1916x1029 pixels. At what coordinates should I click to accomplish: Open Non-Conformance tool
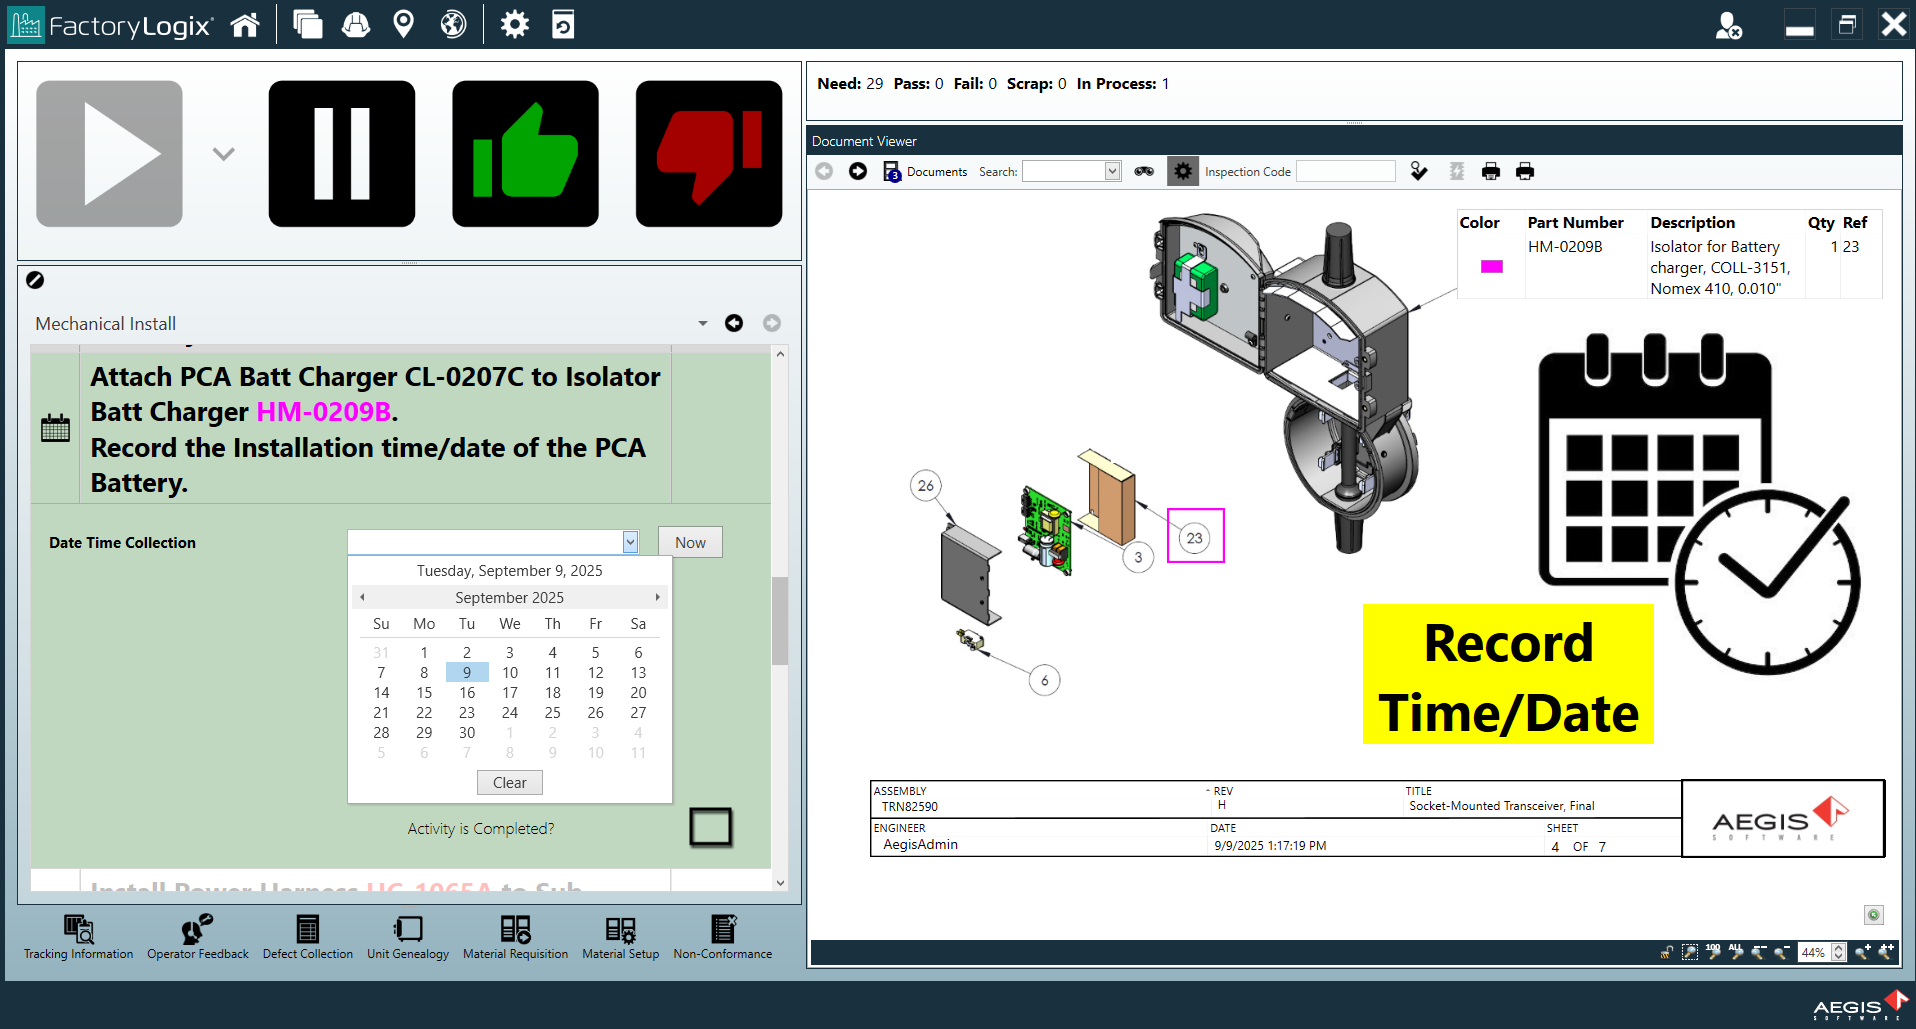pos(722,937)
